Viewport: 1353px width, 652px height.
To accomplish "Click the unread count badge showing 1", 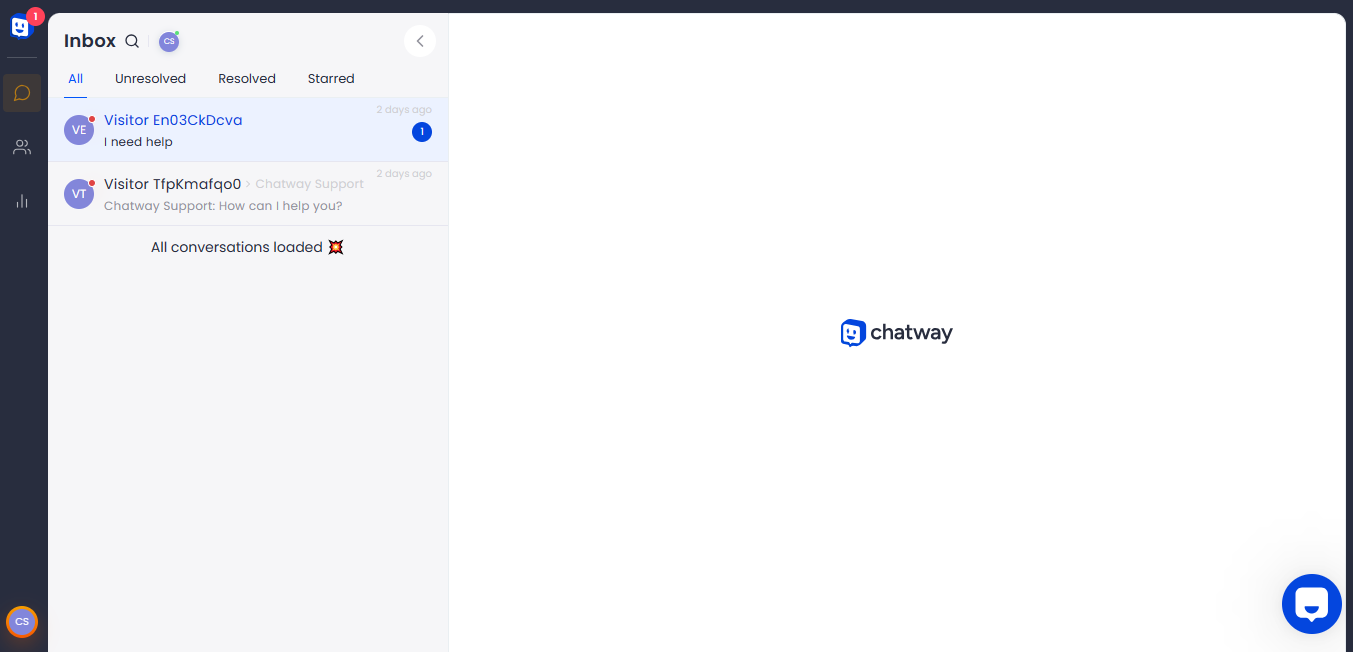I will (x=422, y=131).
